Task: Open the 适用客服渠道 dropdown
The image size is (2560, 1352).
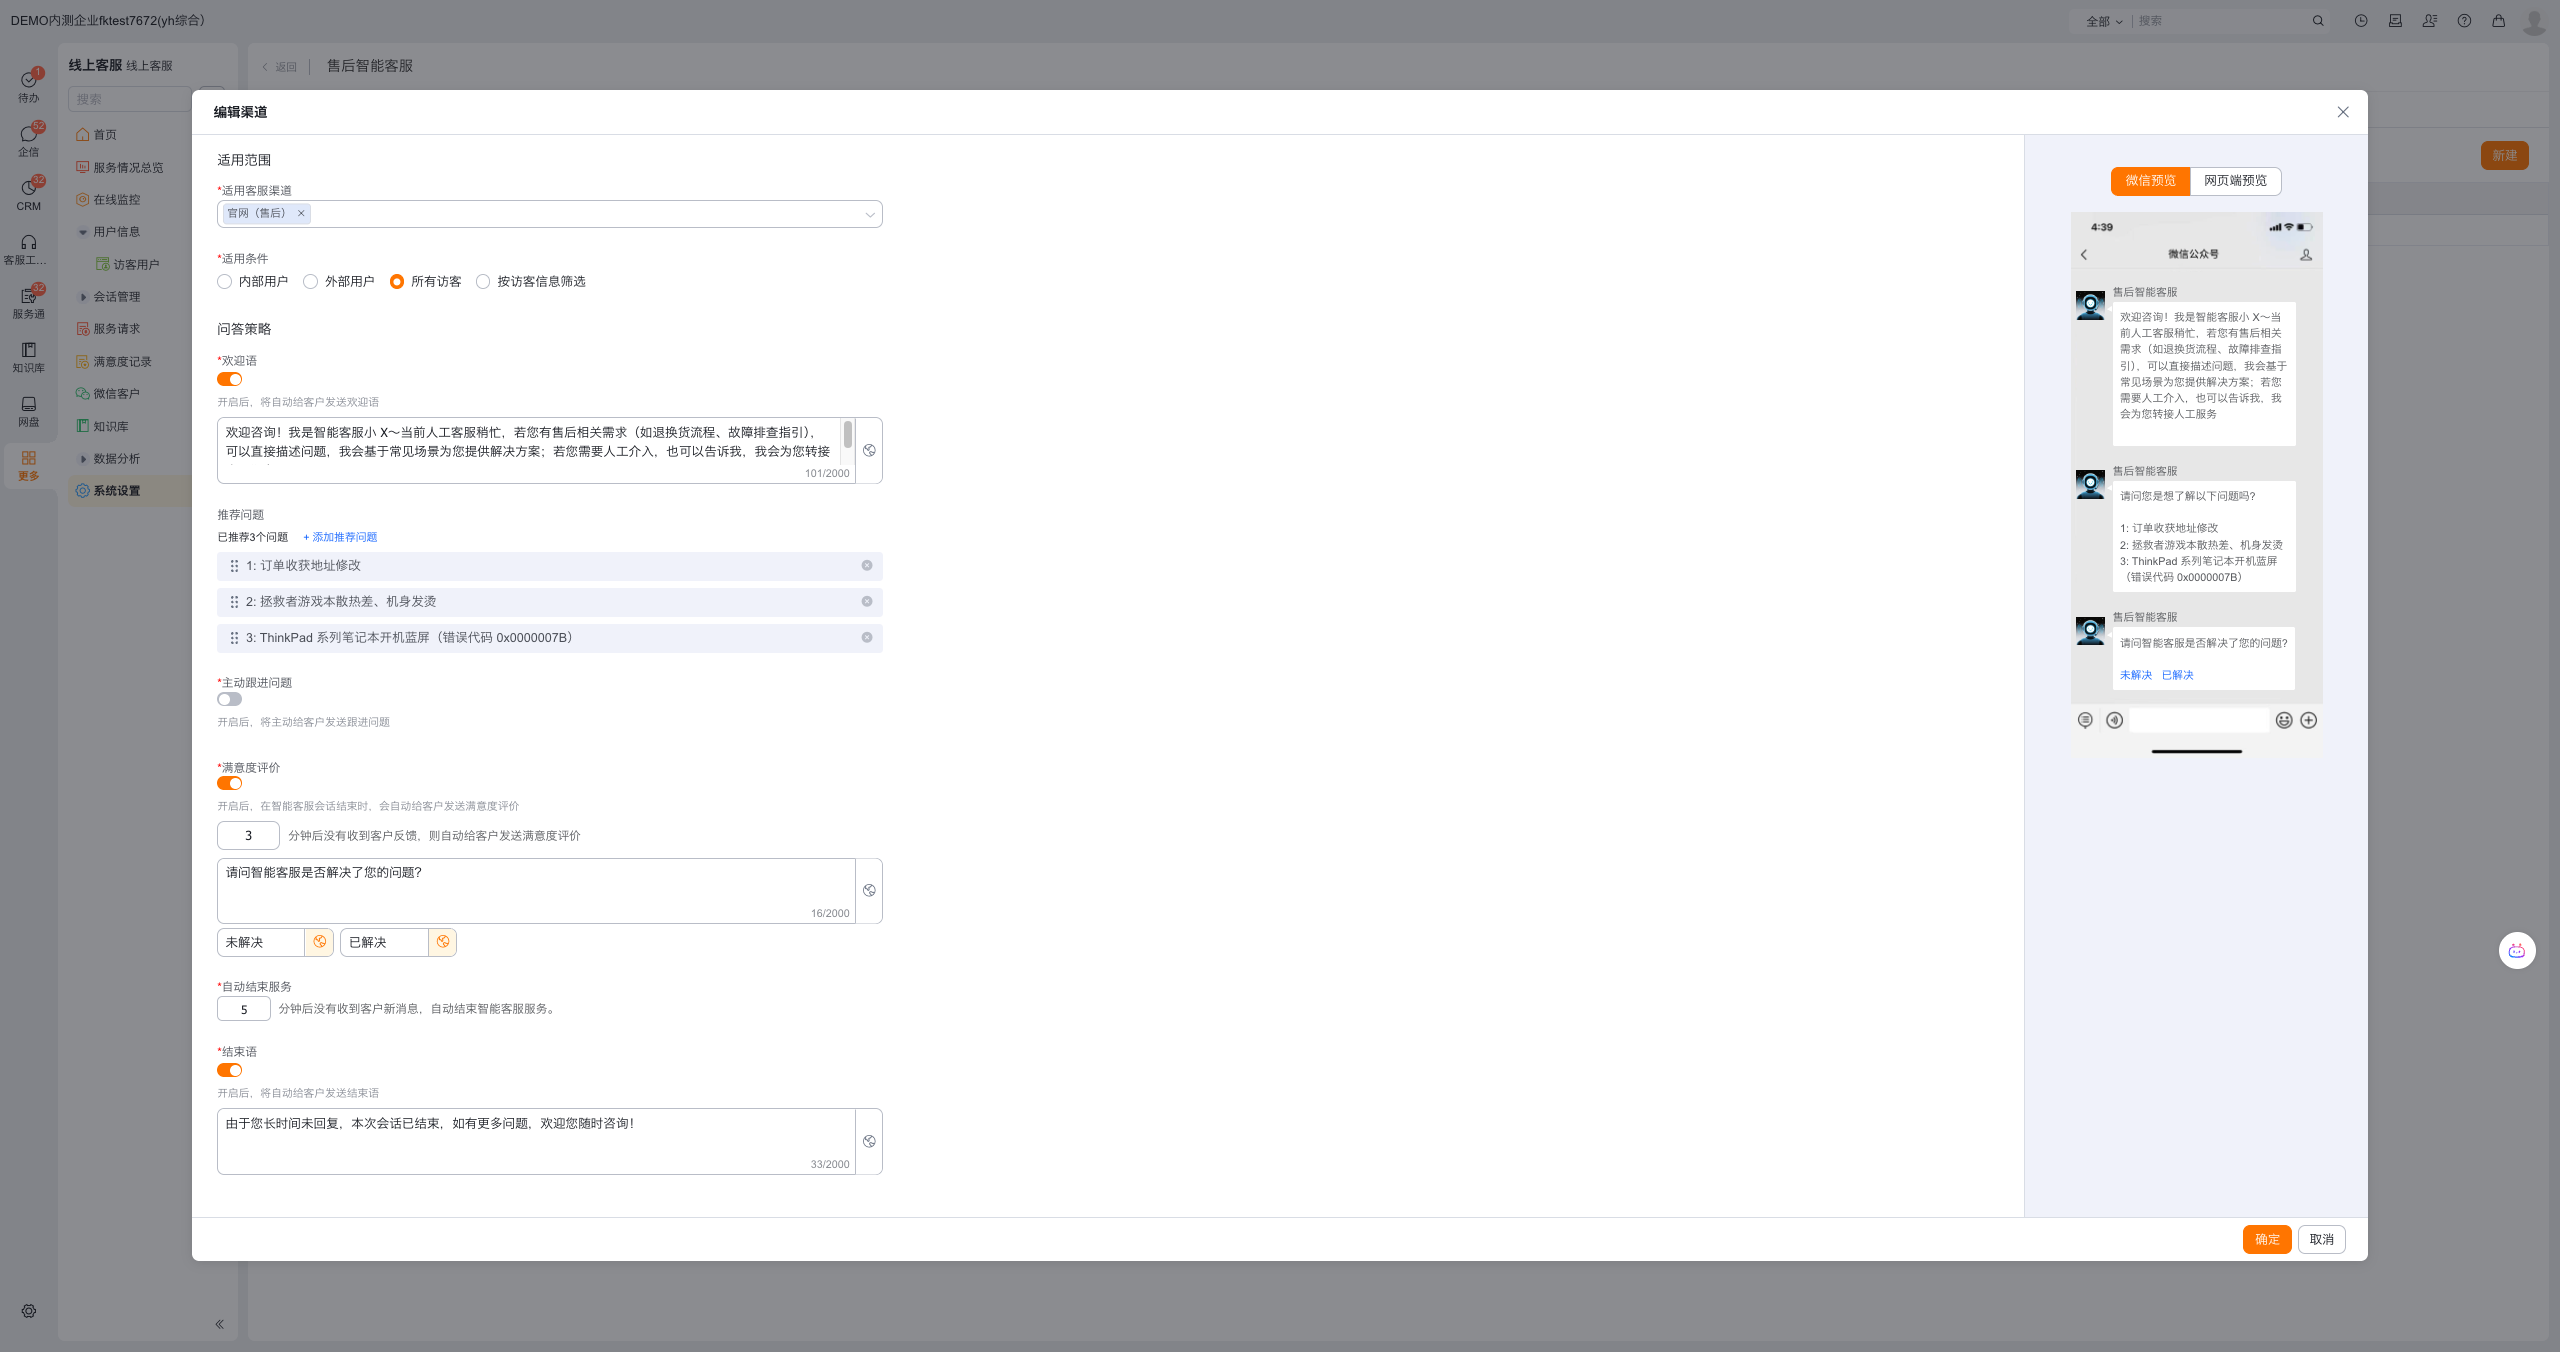Action: pyautogui.click(x=869, y=214)
